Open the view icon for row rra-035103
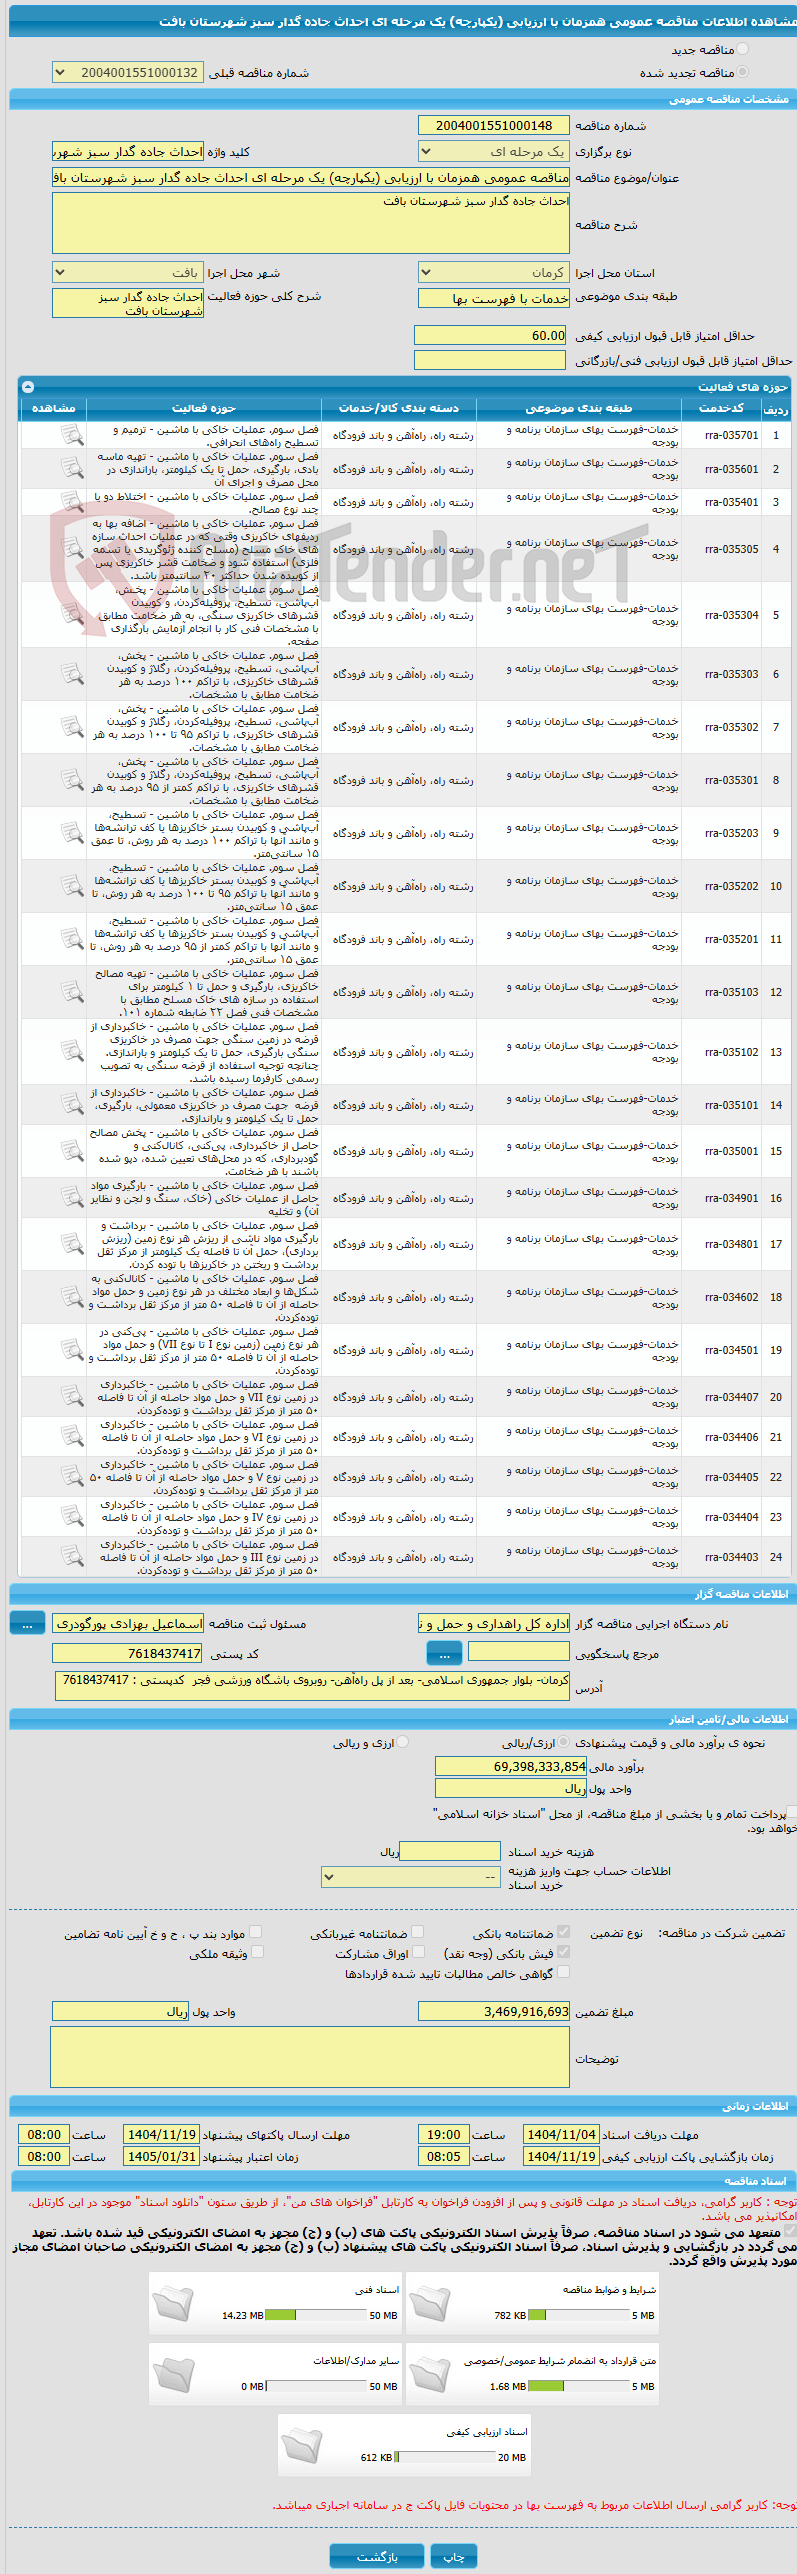This screenshot has width=797, height=2574. (72, 992)
